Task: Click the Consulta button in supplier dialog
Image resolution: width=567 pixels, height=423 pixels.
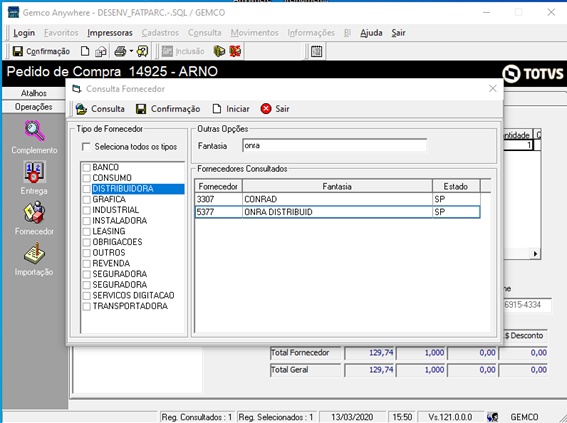Action: tap(100, 109)
